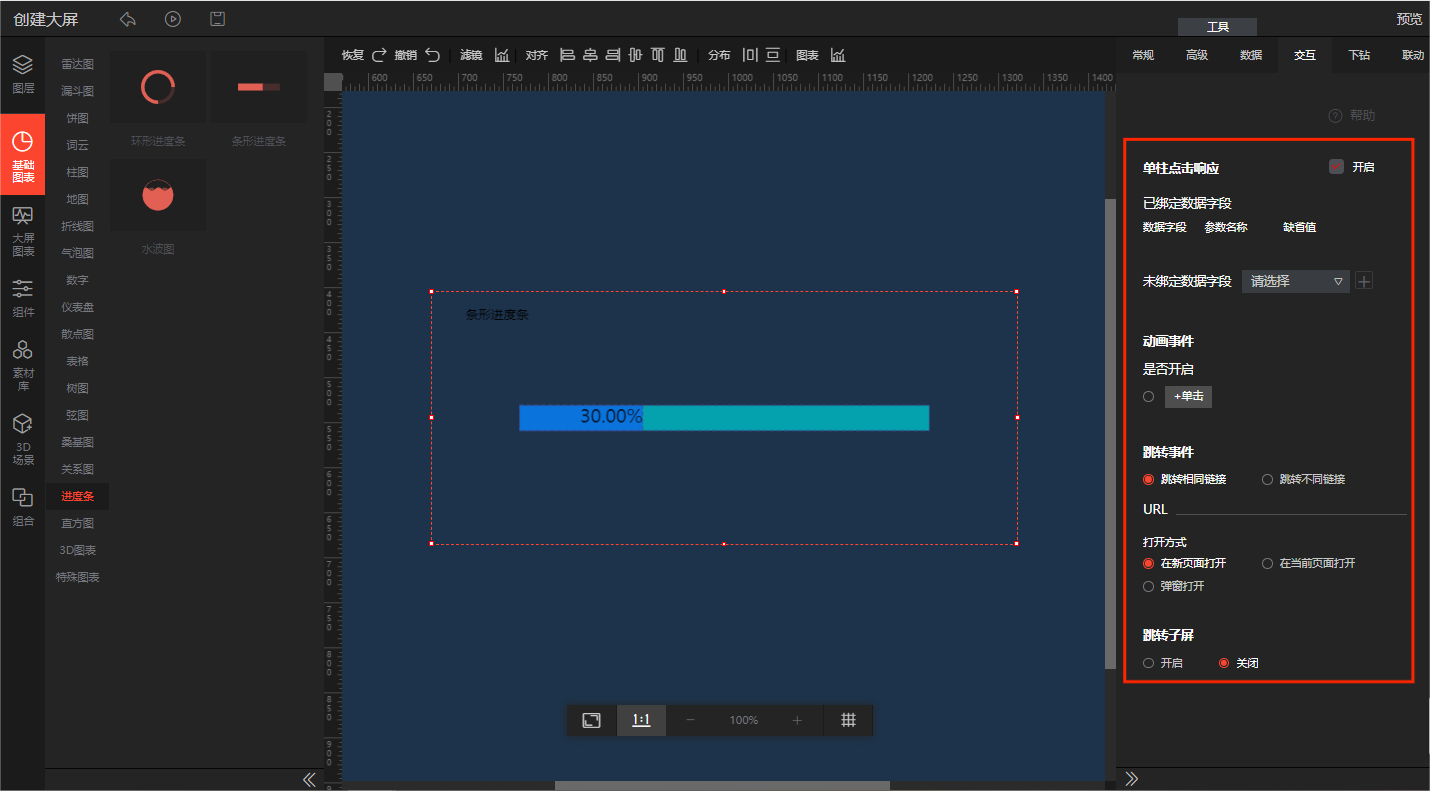This screenshot has height=791, width=1430.
Task: Click the URL input field
Action: [1291, 508]
